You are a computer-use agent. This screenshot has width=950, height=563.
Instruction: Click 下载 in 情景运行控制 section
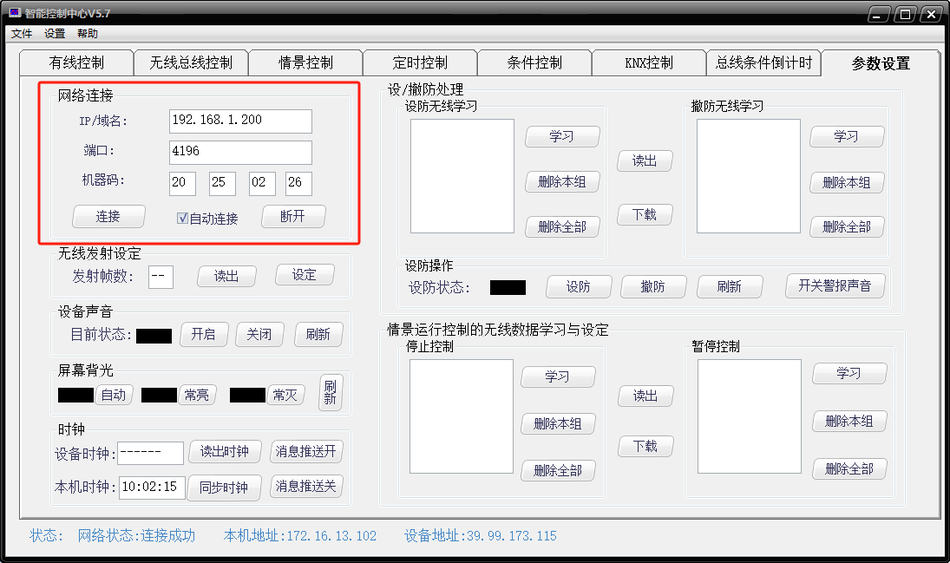coord(645,447)
